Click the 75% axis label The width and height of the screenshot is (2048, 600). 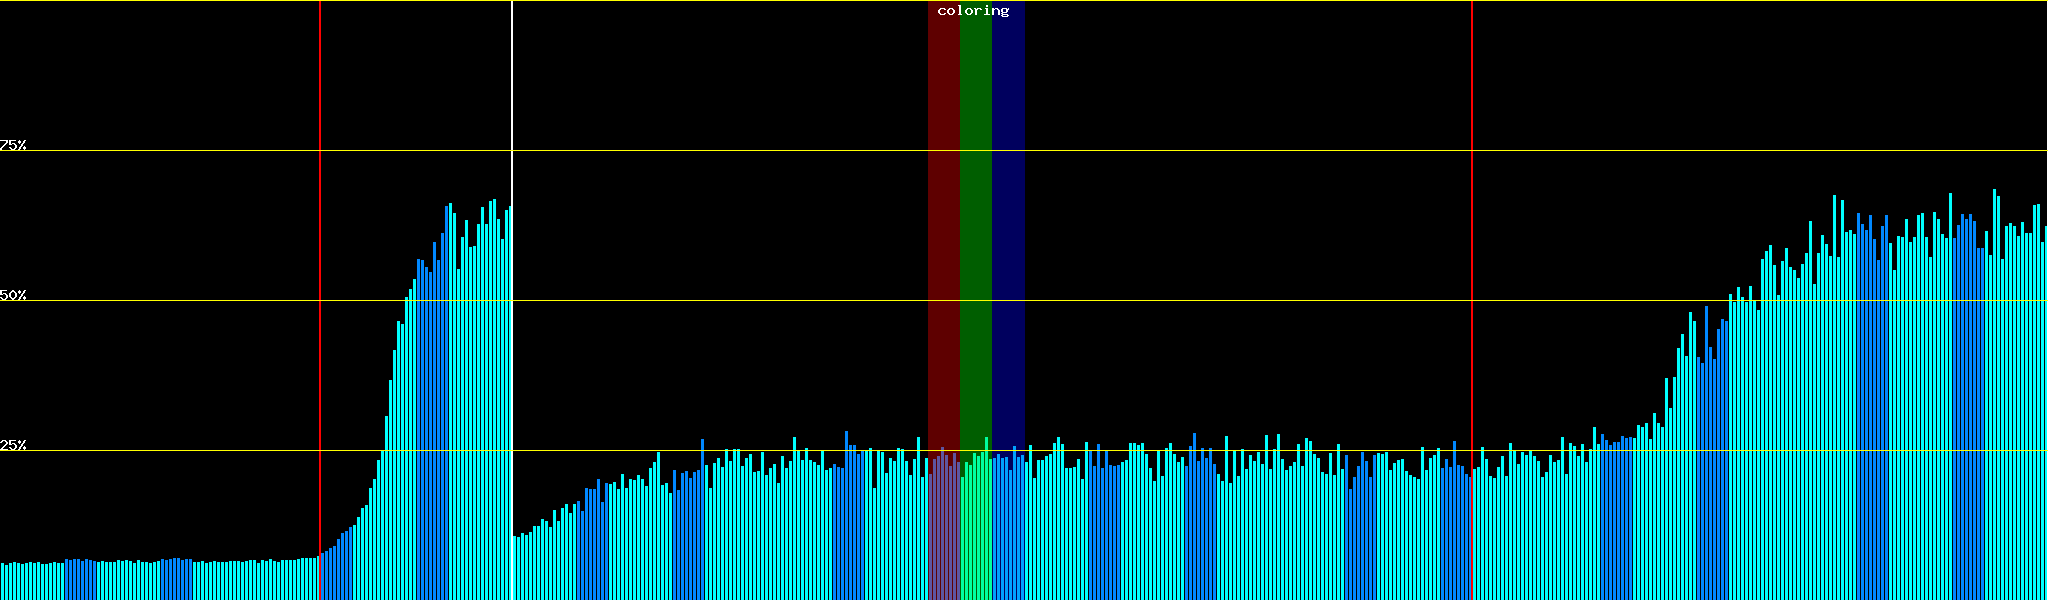click(x=13, y=145)
